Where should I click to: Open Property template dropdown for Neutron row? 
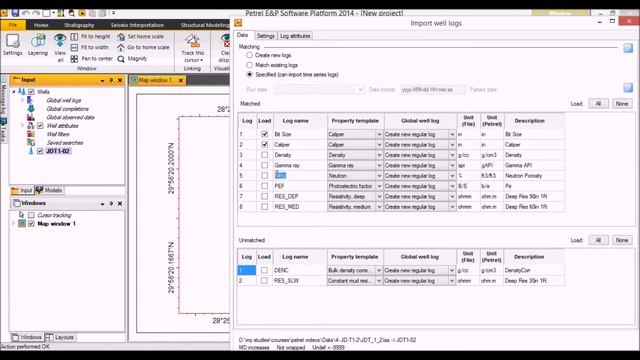tap(379, 176)
